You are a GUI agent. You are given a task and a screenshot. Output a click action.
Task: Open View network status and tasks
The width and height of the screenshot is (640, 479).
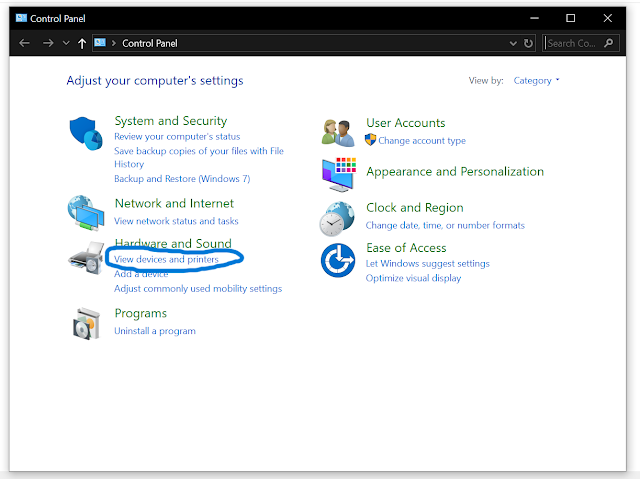(176, 221)
